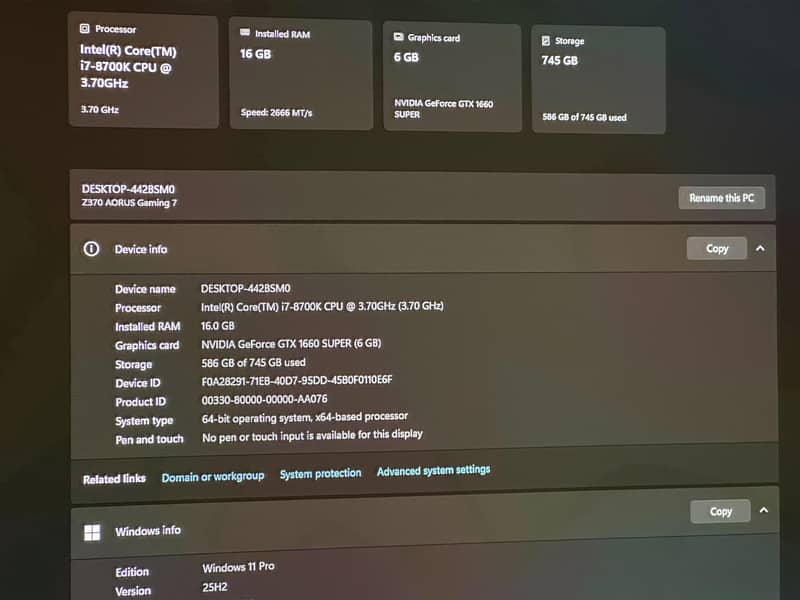Click the Graphics card icon
This screenshot has width=800, height=600.
click(x=398, y=37)
